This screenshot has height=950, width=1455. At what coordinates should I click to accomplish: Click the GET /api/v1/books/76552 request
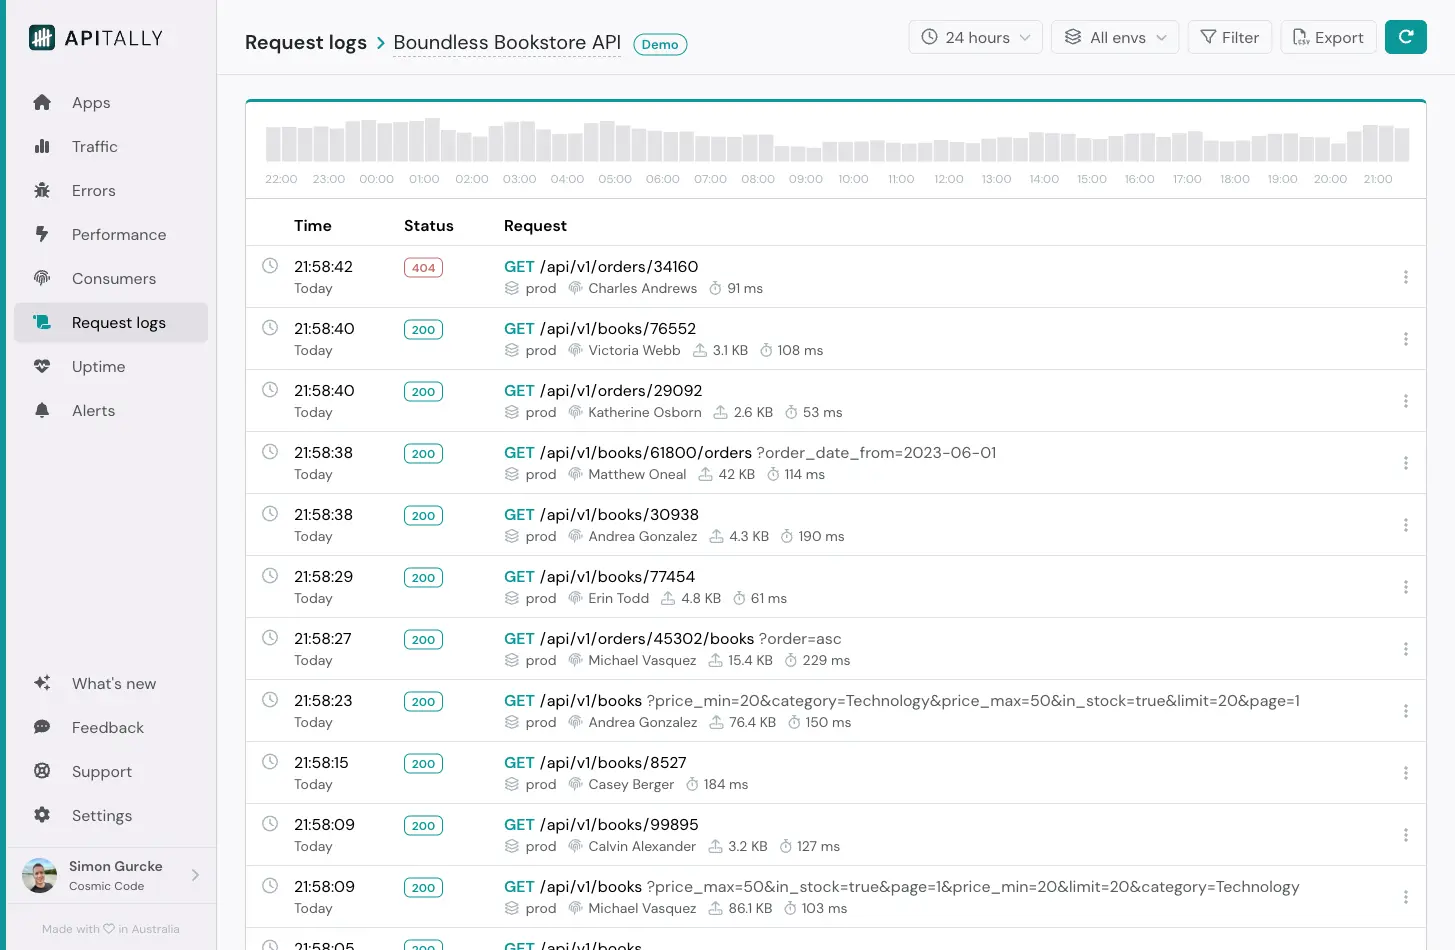[x=600, y=329]
